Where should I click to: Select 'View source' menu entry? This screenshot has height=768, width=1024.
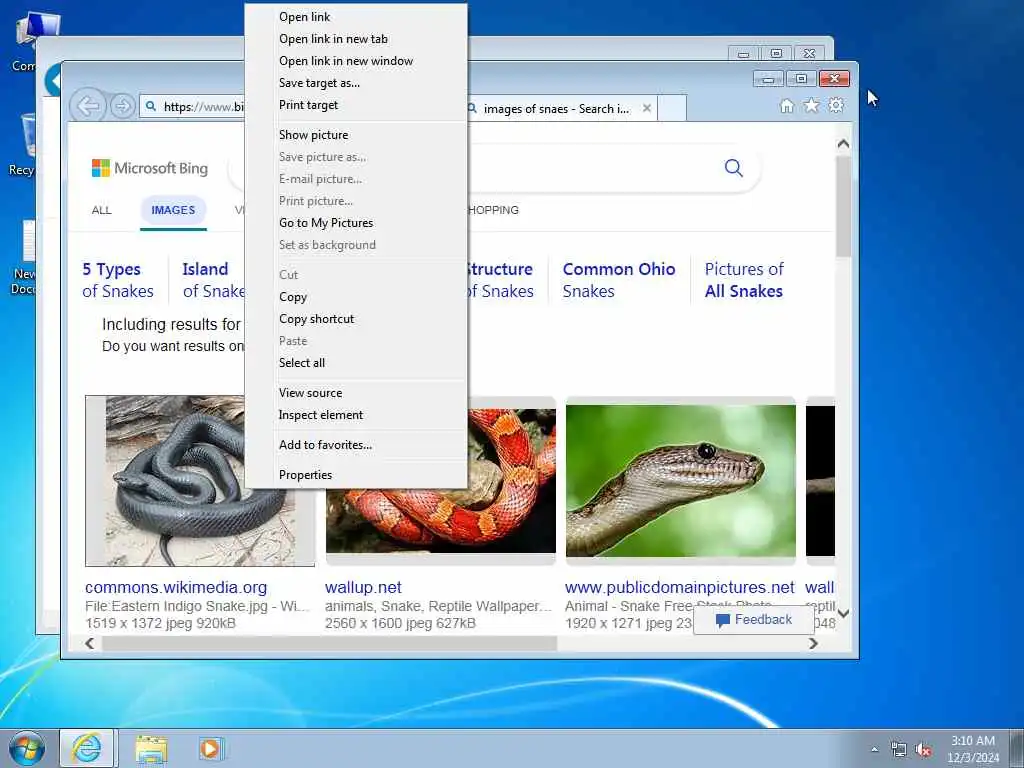pos(310,393)
